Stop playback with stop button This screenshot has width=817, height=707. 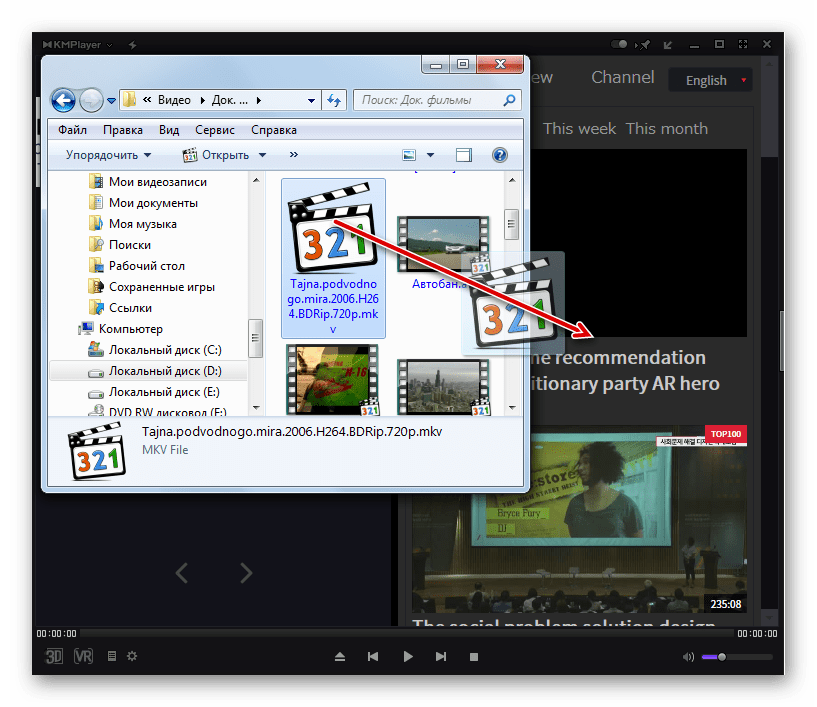point(474,657)
